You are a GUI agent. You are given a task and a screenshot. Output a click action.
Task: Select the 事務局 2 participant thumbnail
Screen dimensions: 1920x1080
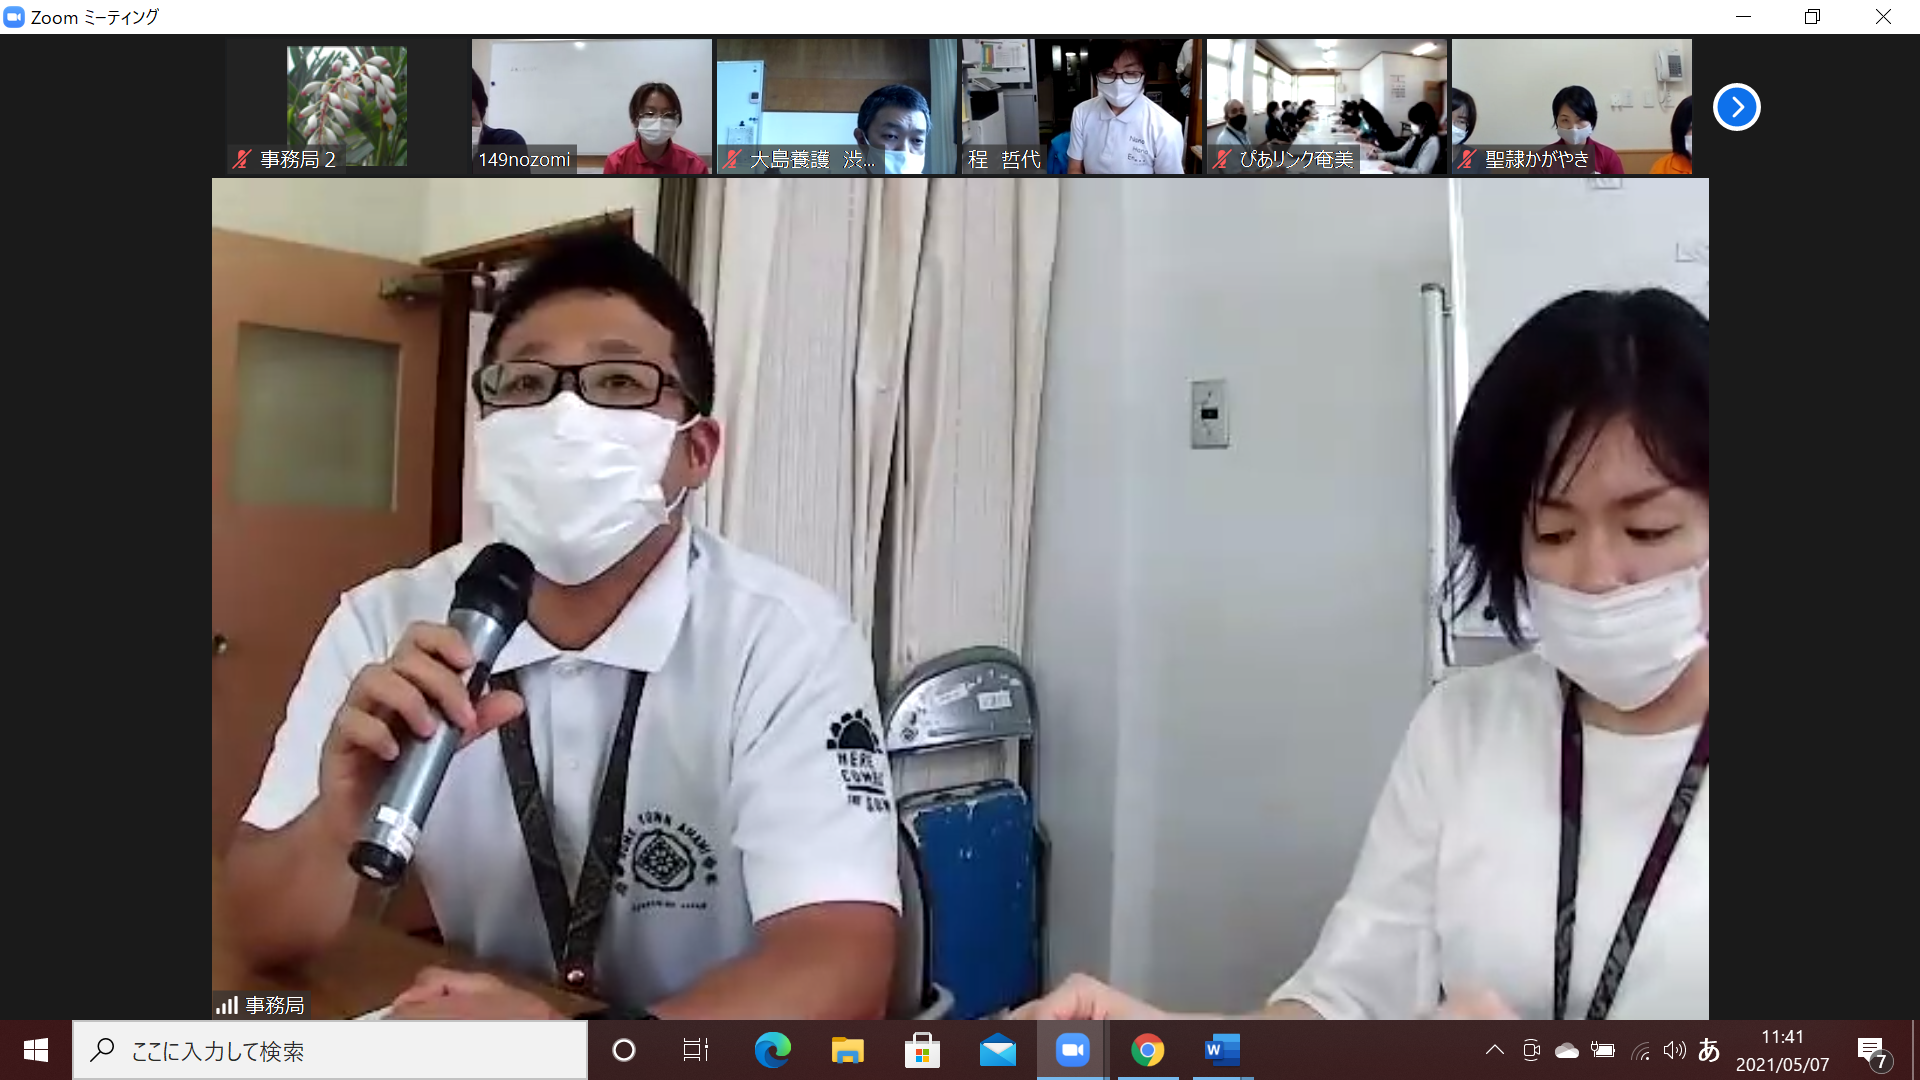(347, 106)
